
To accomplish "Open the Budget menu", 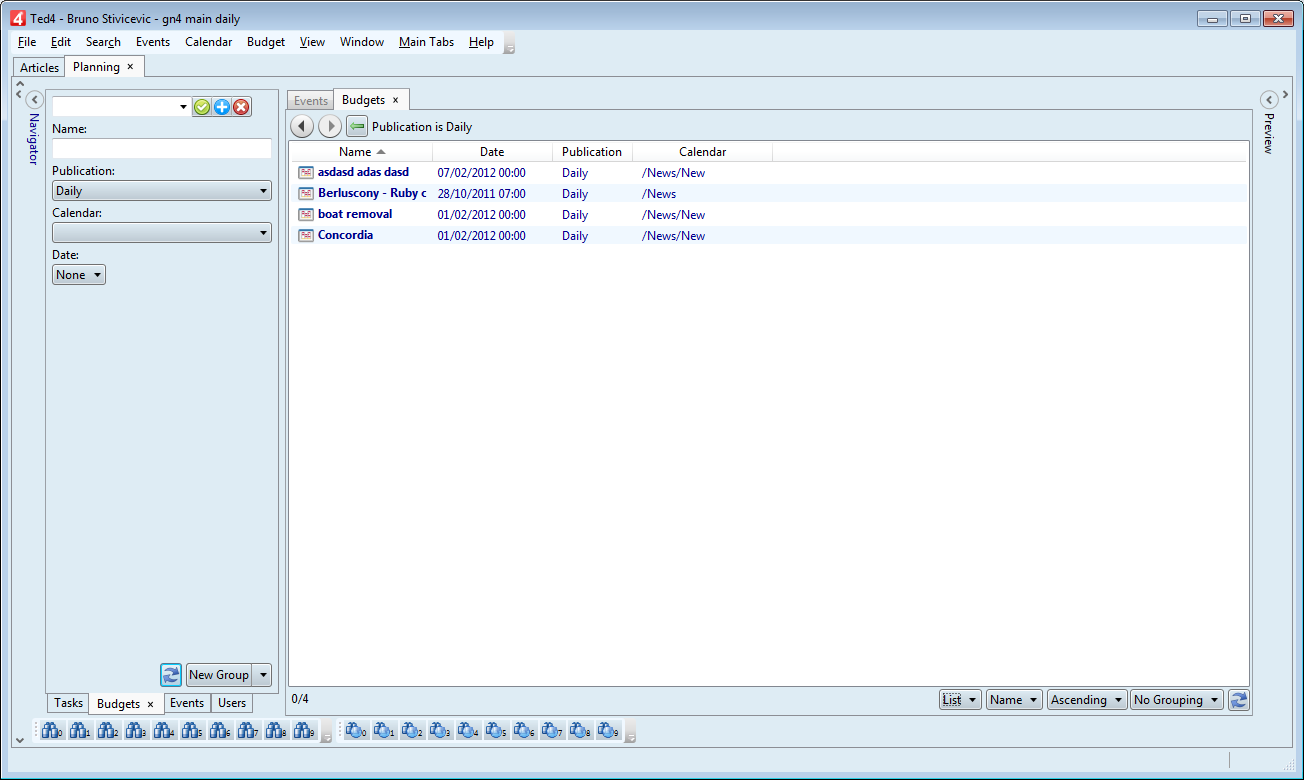I will (x=266, y=42).
